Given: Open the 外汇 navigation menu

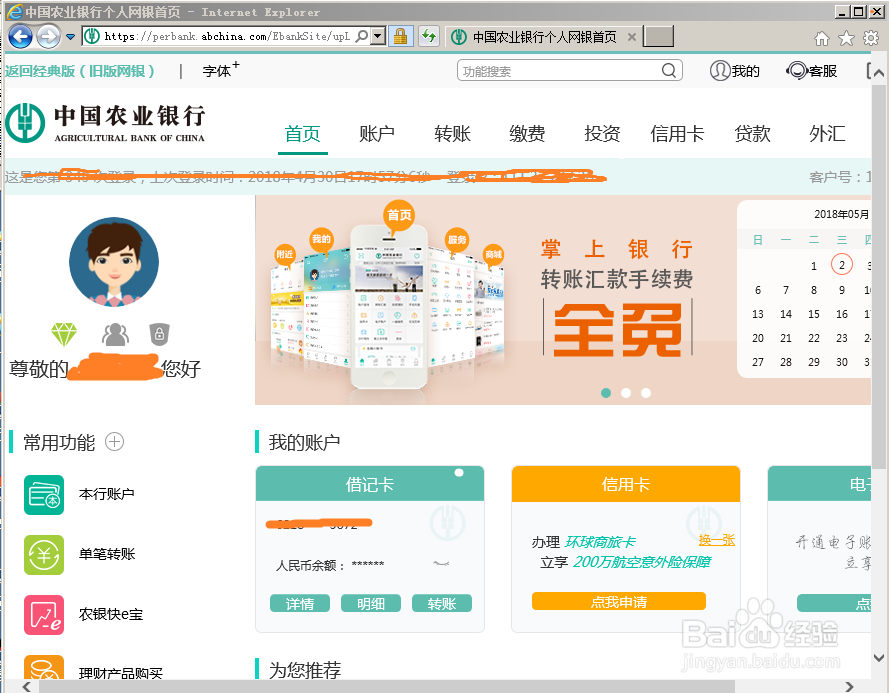Looking at the screenshot, I should click(827, 134).
